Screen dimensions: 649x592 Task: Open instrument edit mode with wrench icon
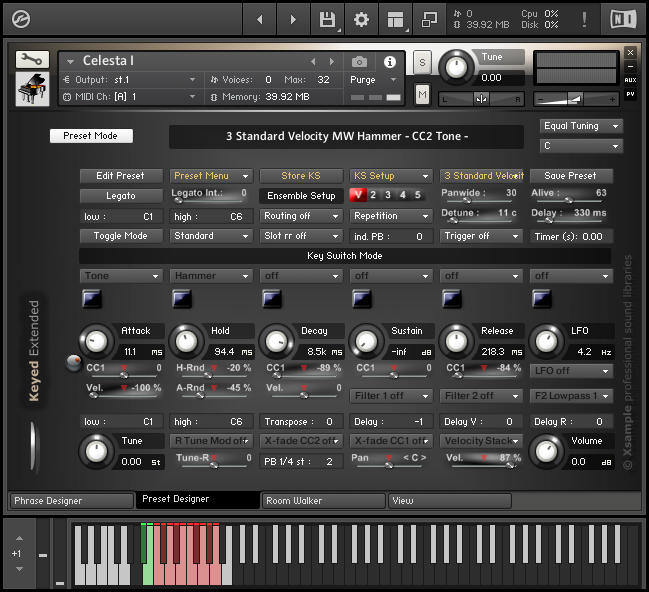pos(32,60)
